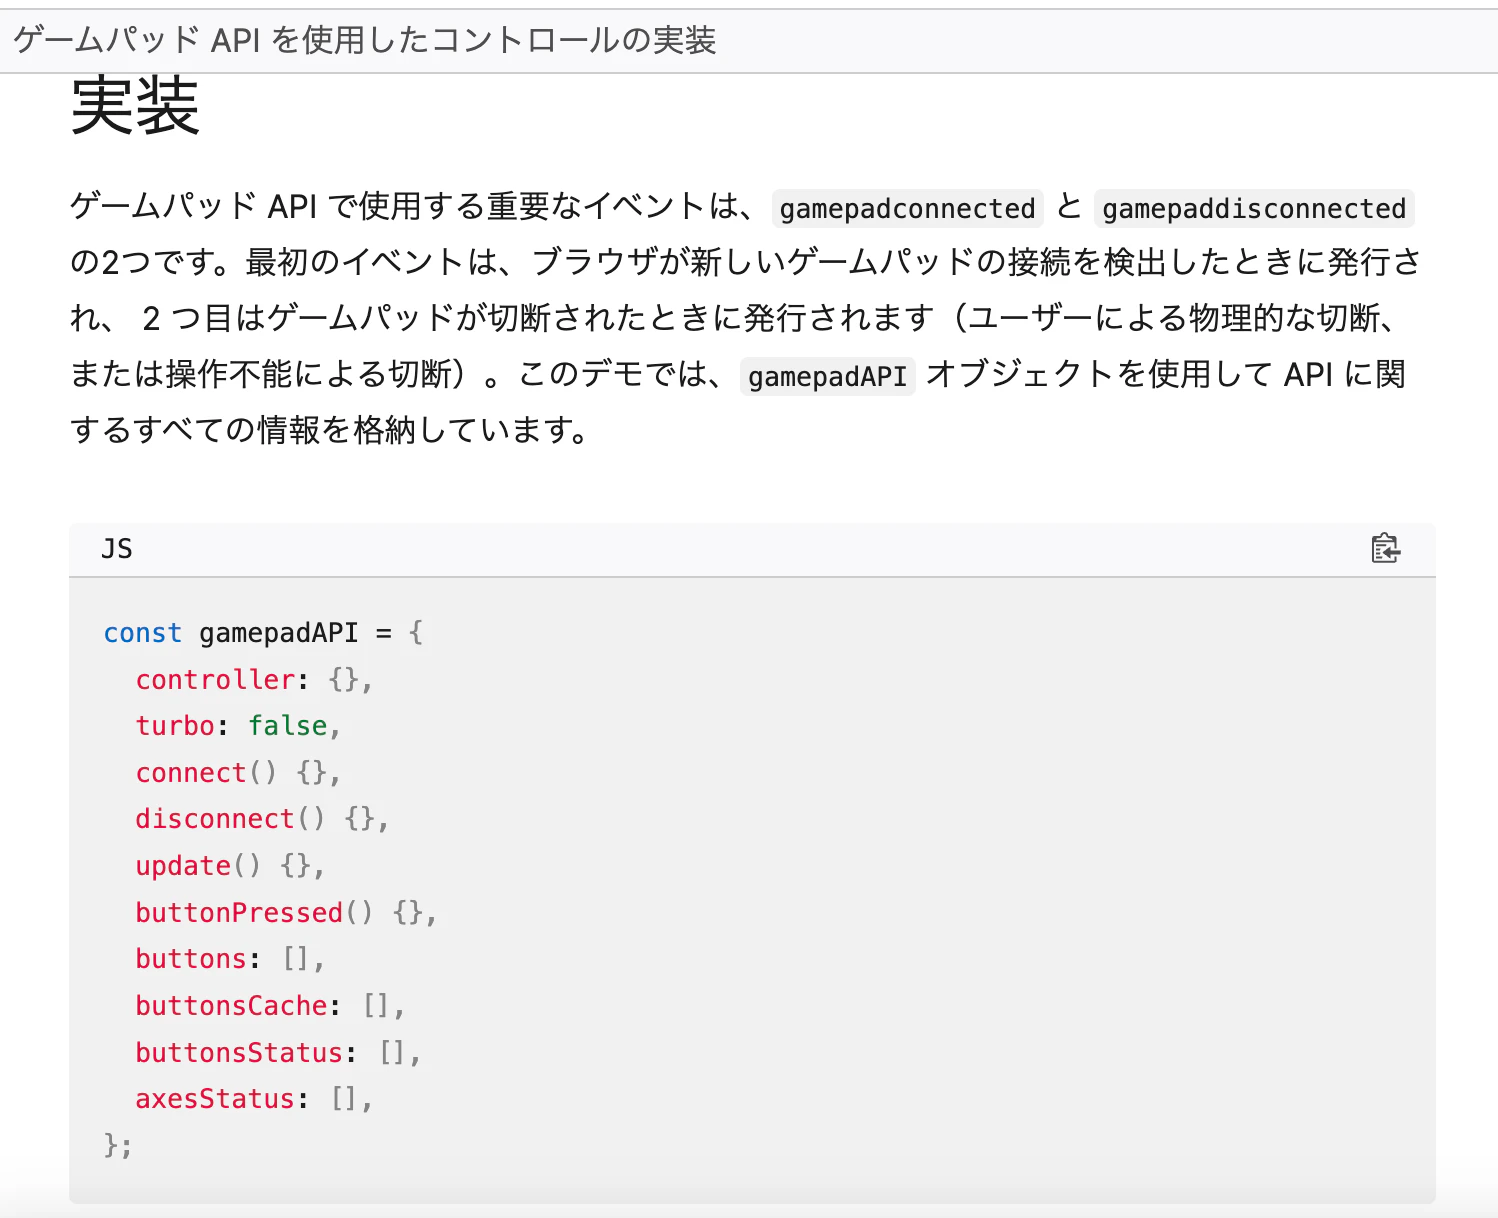Click the closing }; line of code
Screen dimensions: 1498x1218
click(x=118, y=1145)
